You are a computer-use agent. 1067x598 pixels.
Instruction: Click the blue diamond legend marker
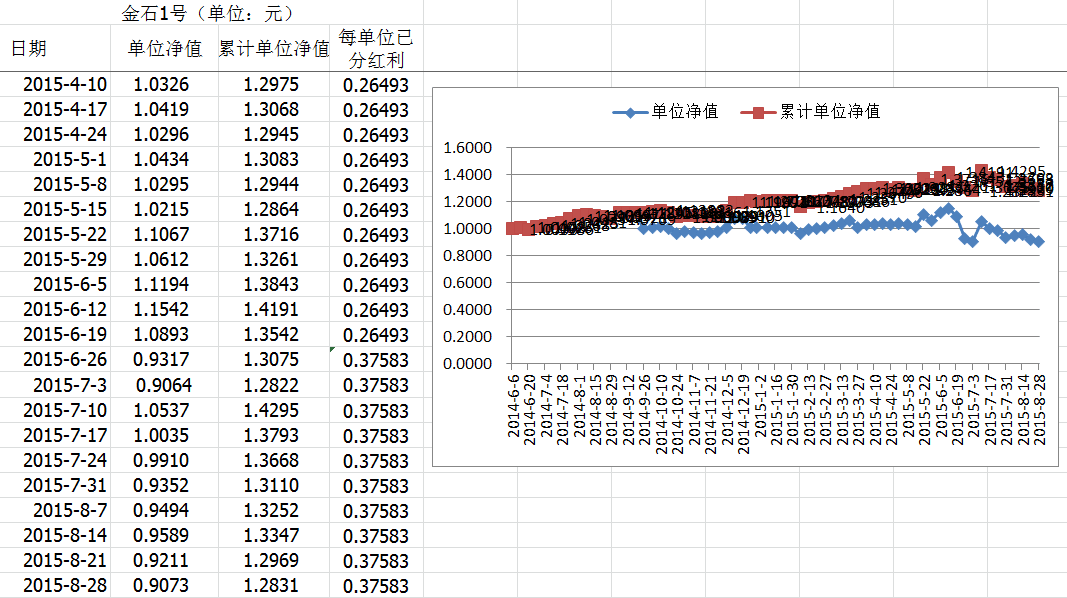631,112
